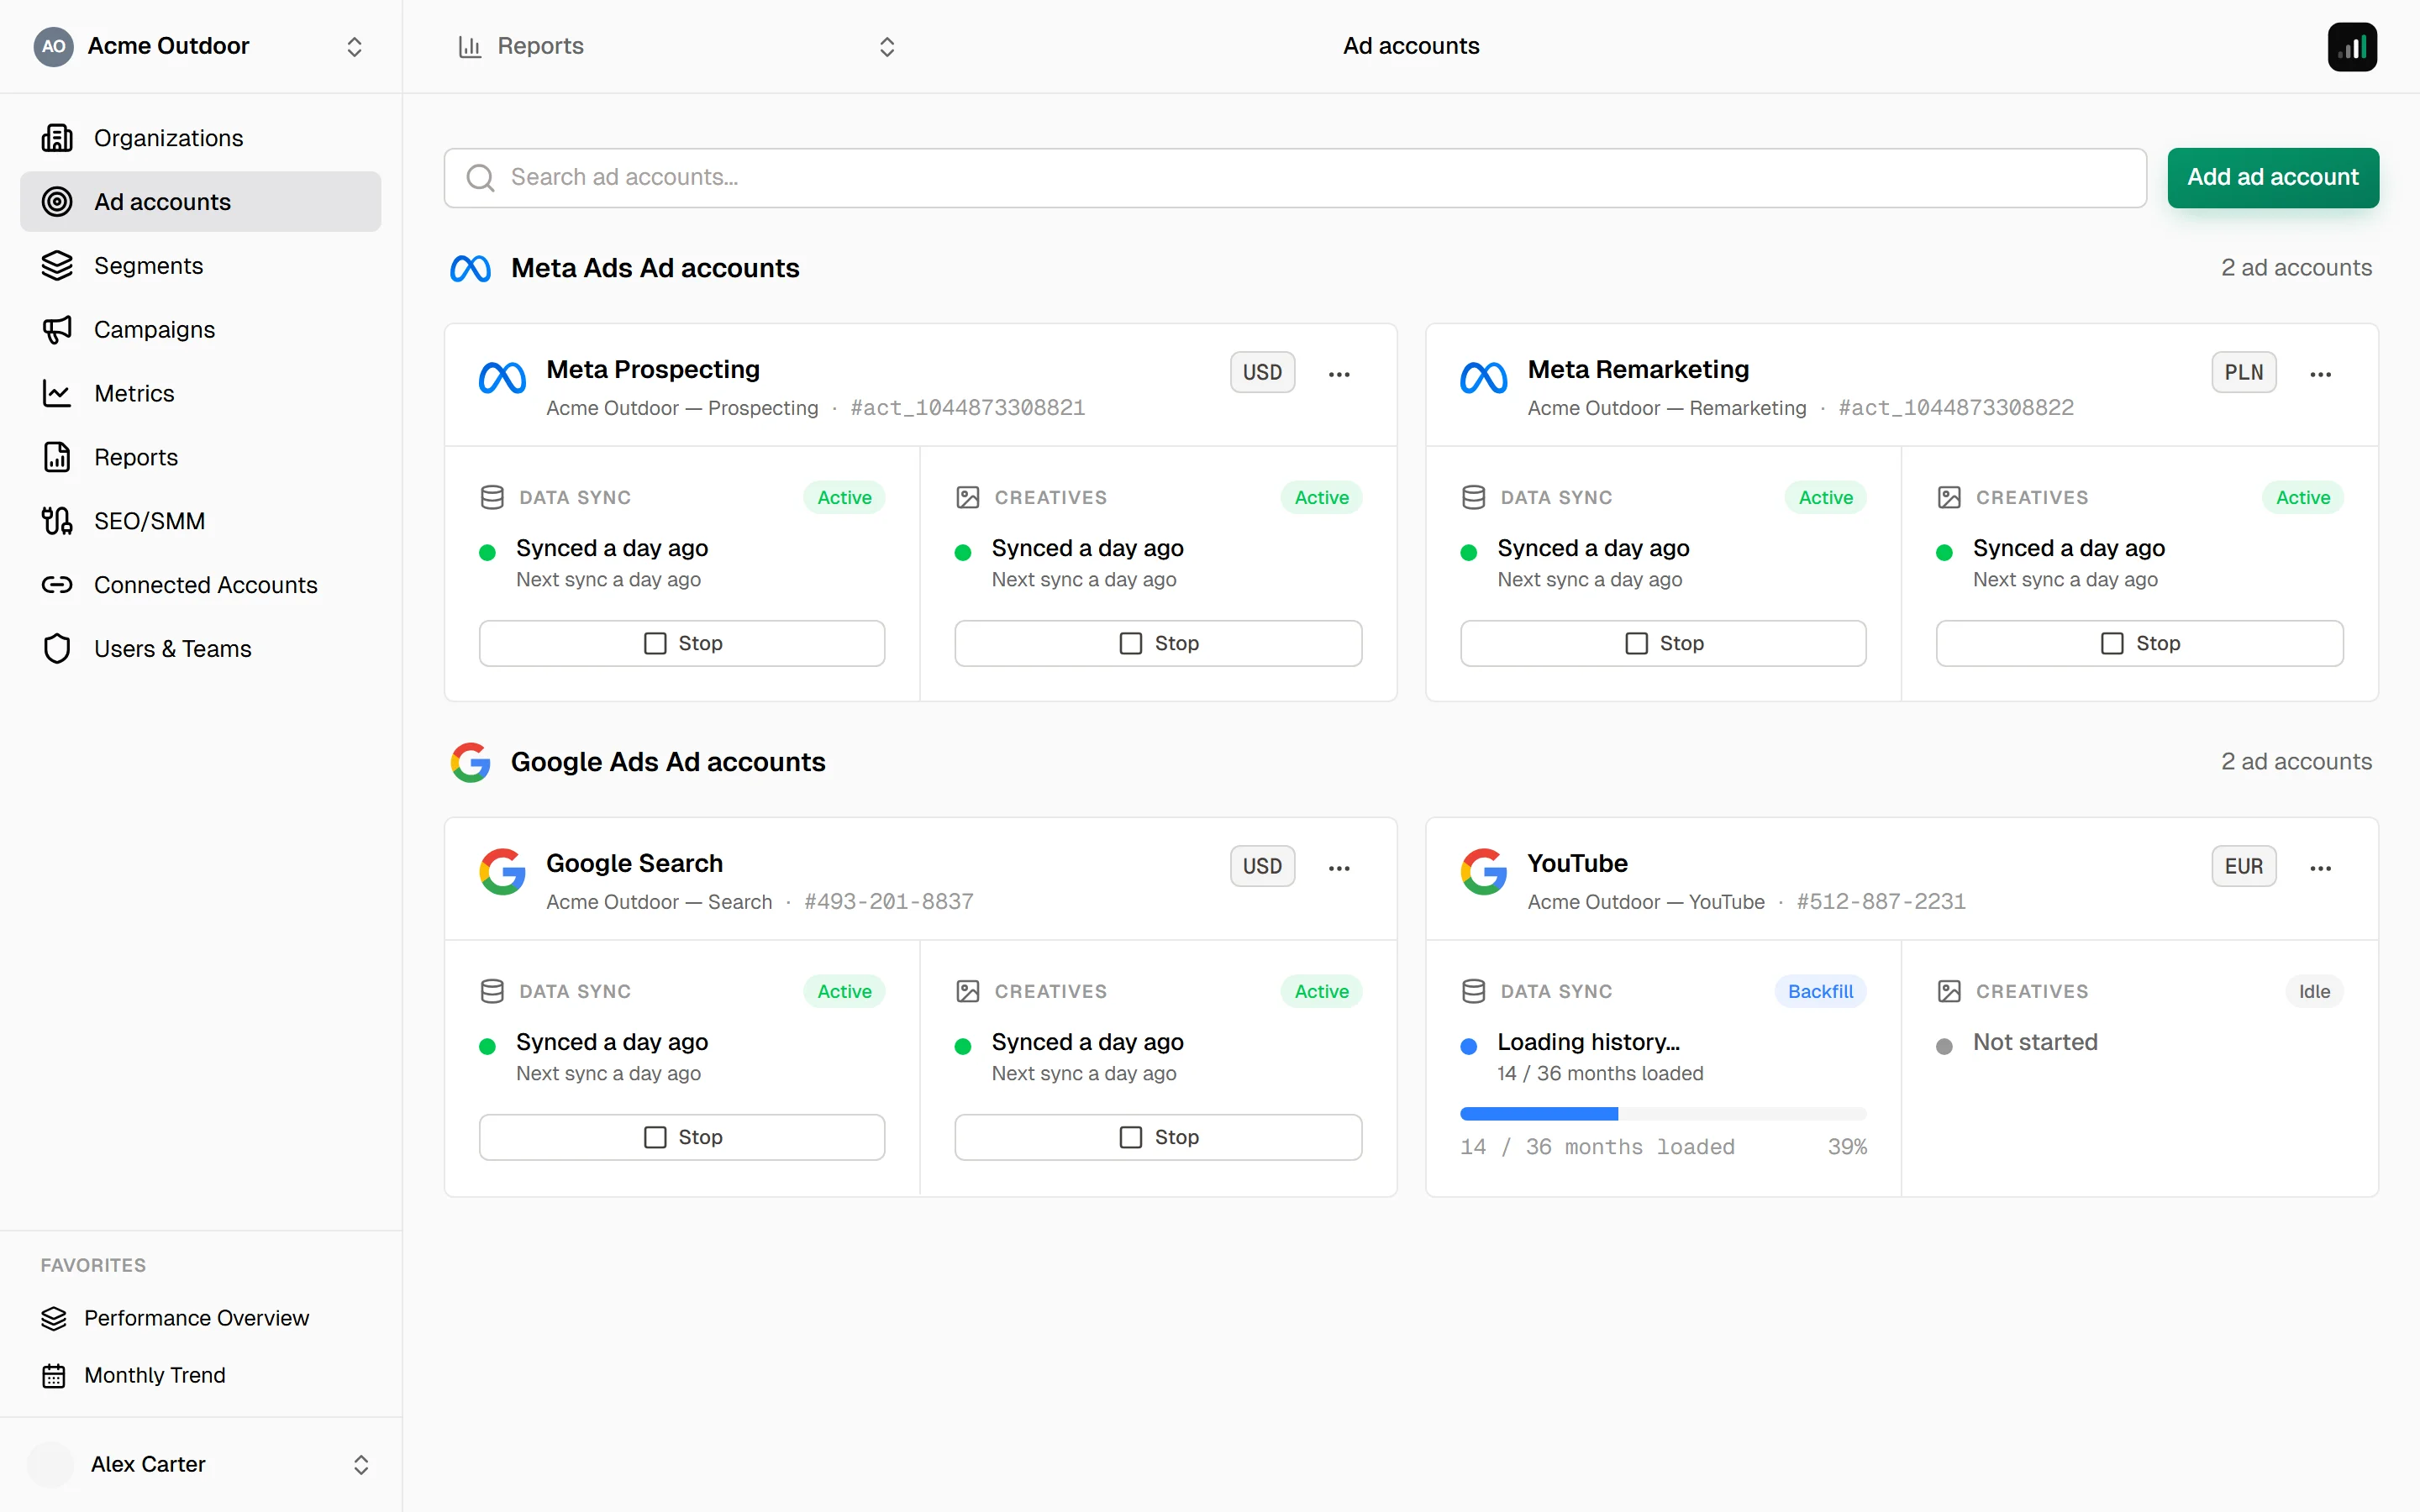Click the 39% progress value
The width and height of the screenshot is (2420, 1512).
(1847, 1147)
